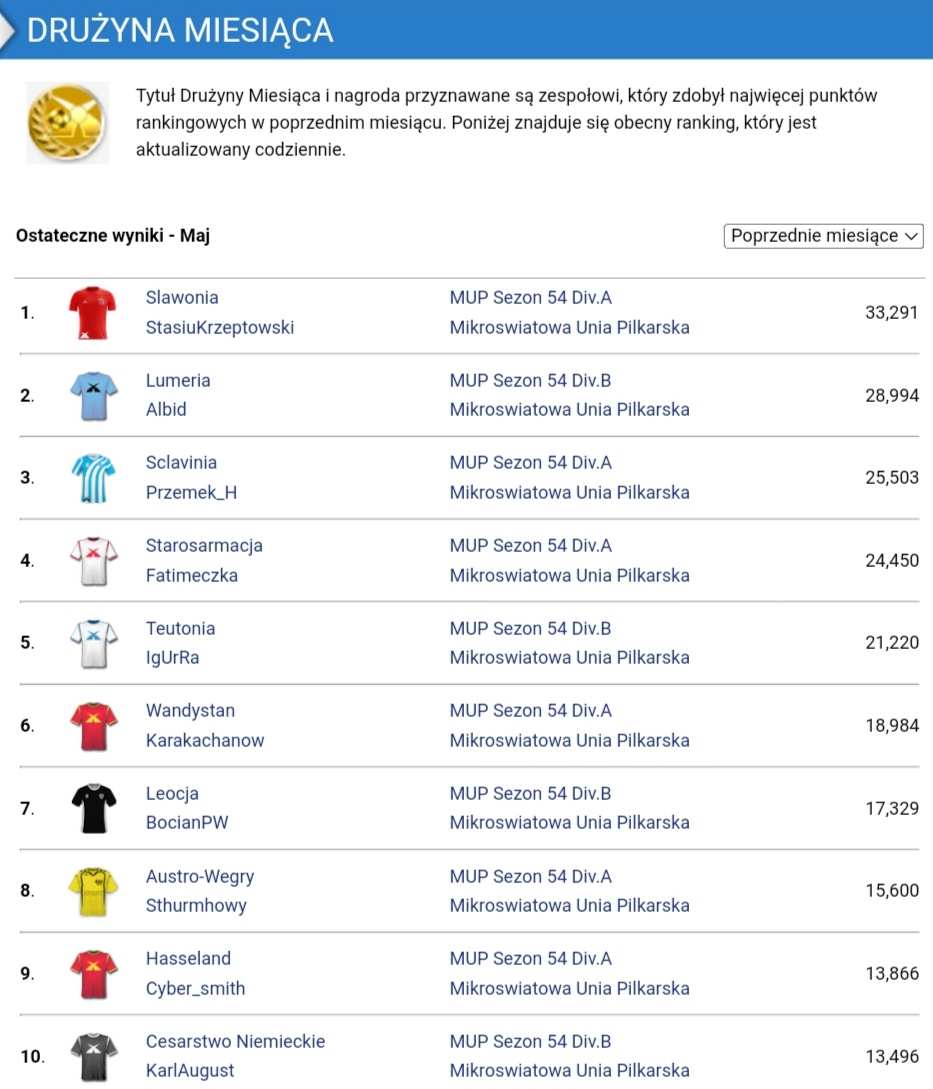Click Starosarmacja's white jersey icon
The height and width of the screenshot is (1089, 933).
click(x=93, y=561)
